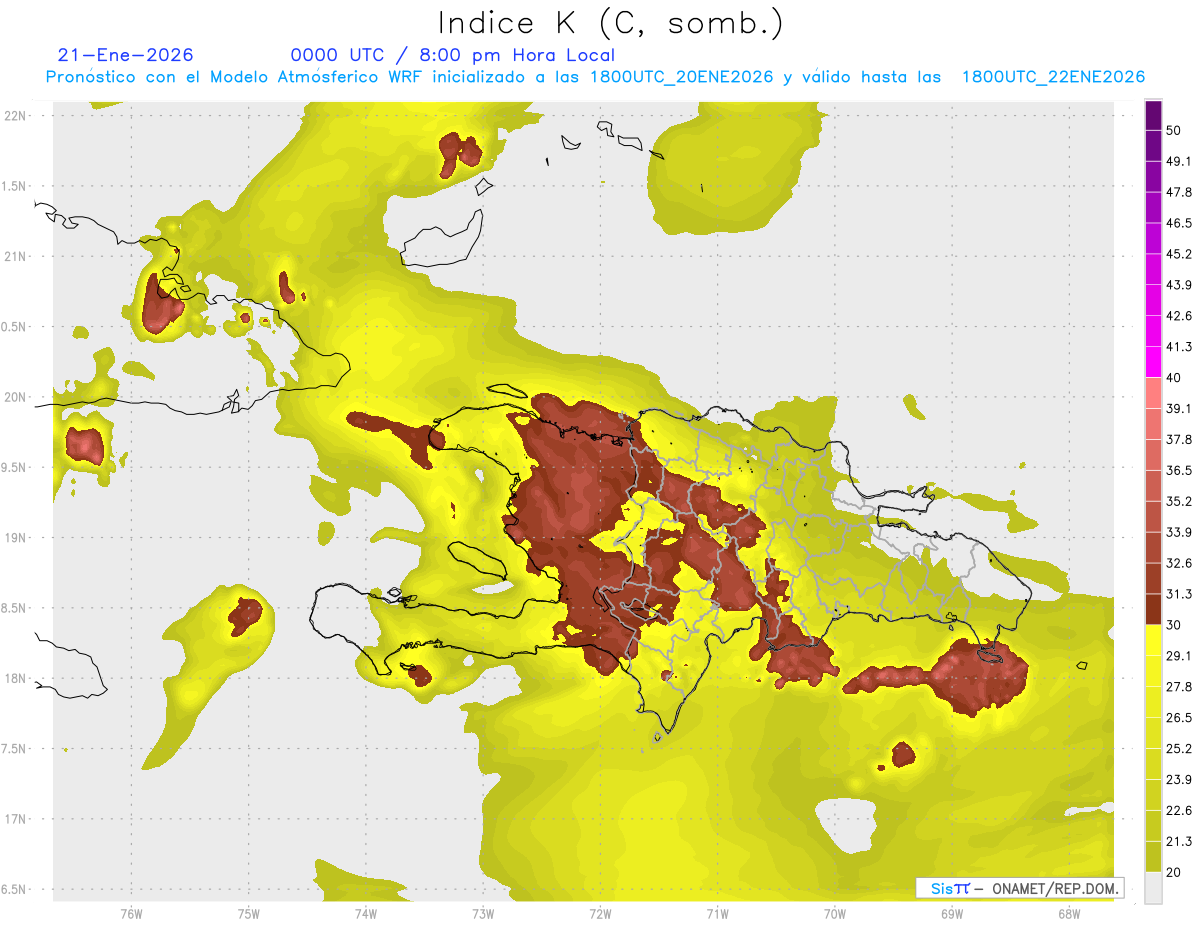Click the longitude axis label '72W'
The width and height of the screenshot is (1200, 927).
point(600,913)
